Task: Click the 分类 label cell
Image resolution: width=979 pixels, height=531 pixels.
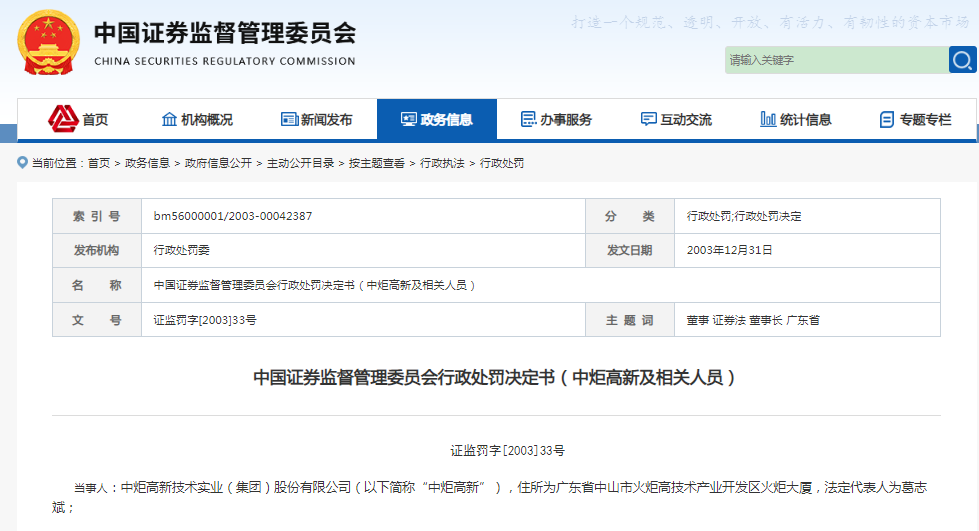Action: click(x=630, y=216)
